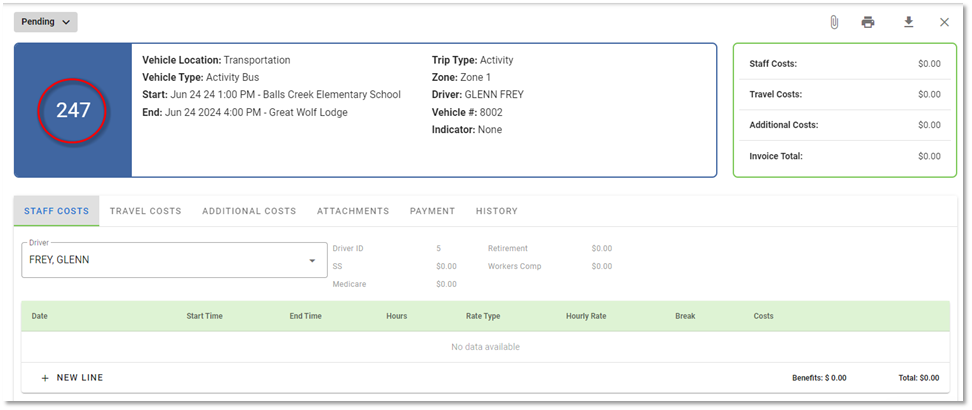Expand the Driver FREY, GLENN dropdown arrow
Viewport: 972px width, 410px height.
[x=312, y=261]
